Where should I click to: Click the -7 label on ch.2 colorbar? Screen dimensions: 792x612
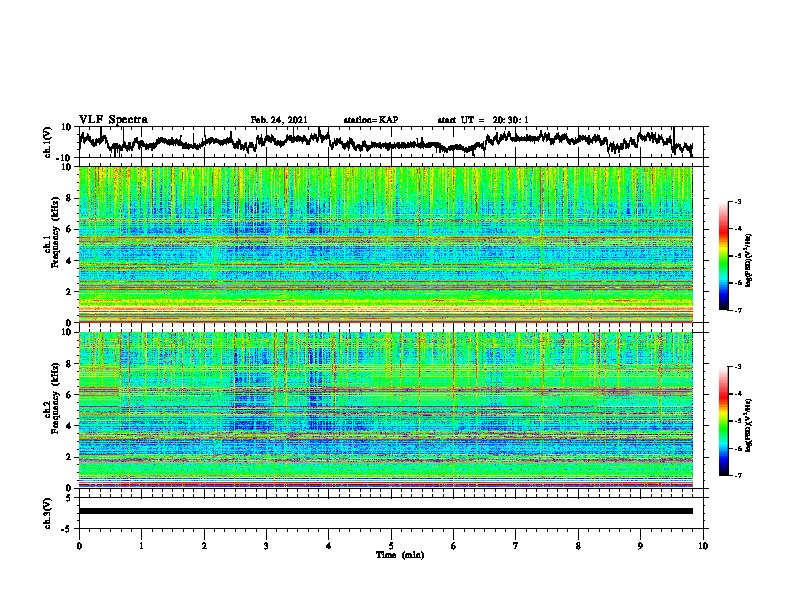pos(737,475)
